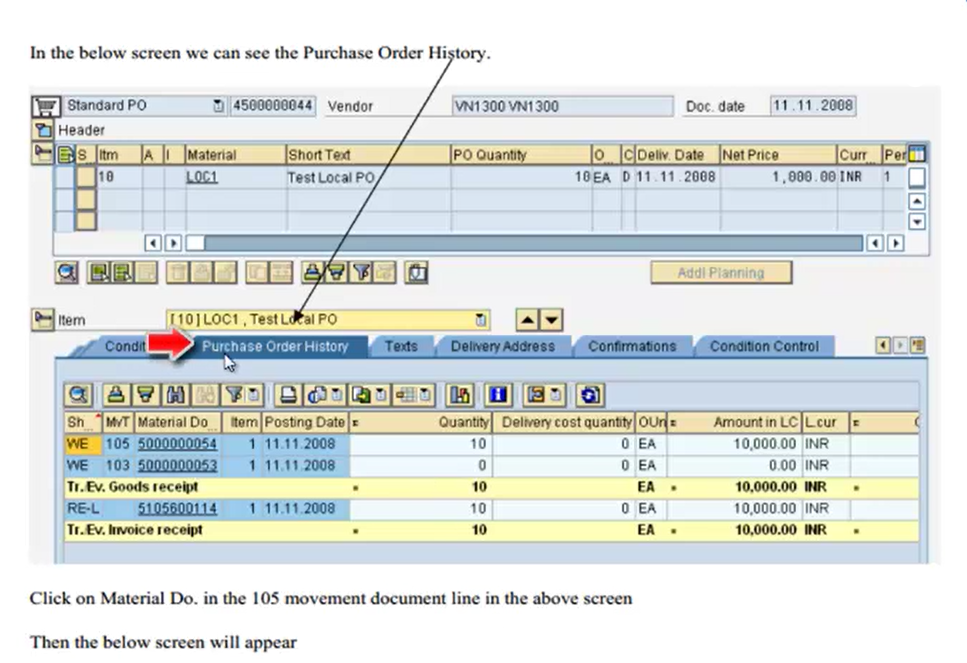Switch to the Purchase Order History tab
The image size is (967, 663).
pos(275,347)
